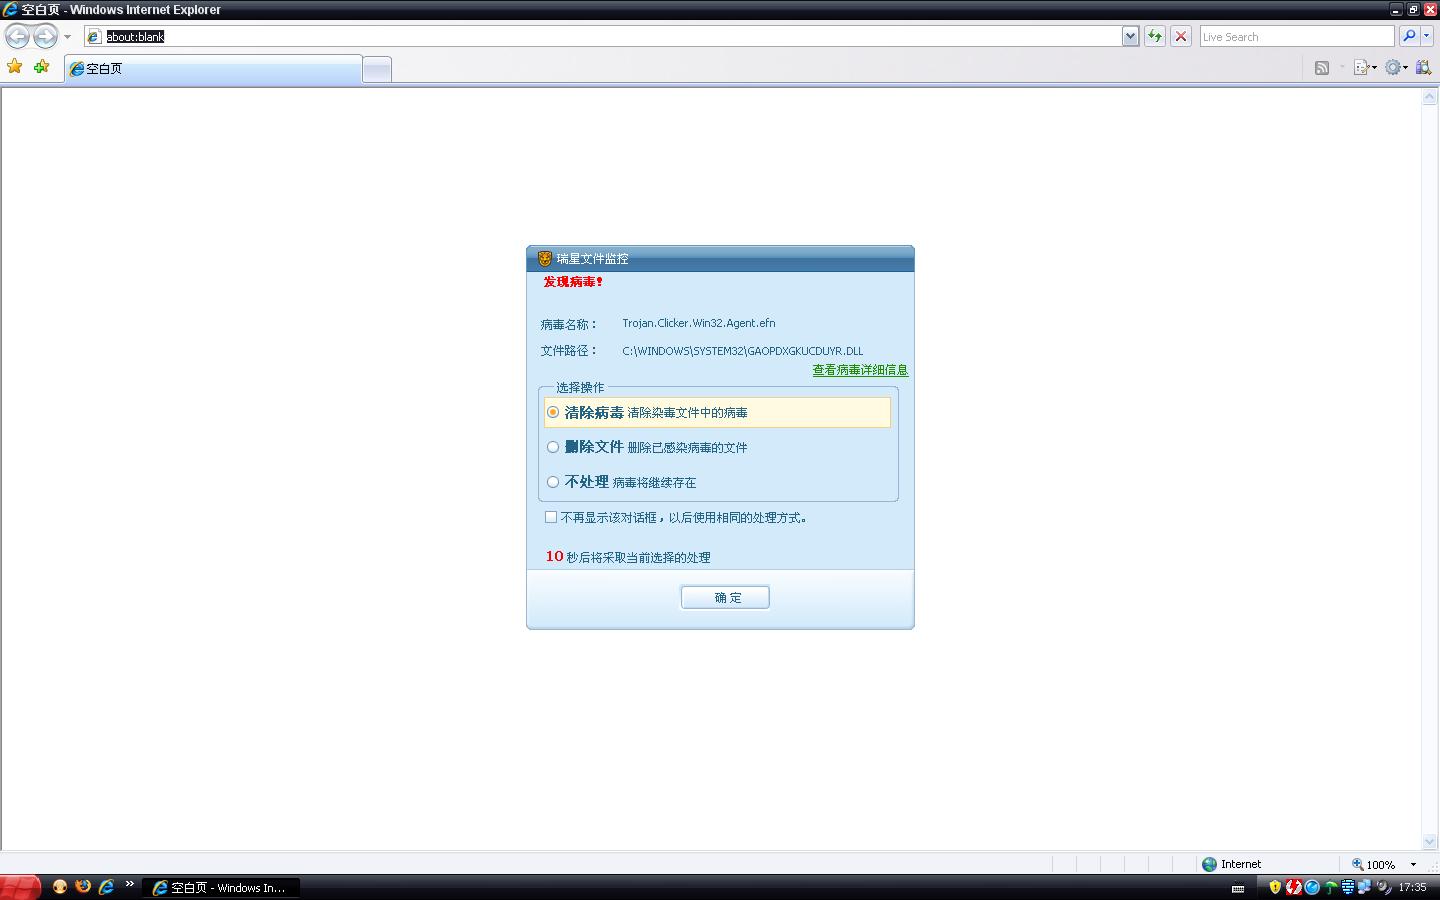Expand the zoom level dropdown arrow
The height and width of the screenshot is (900, 1440).
point(1413,864)
